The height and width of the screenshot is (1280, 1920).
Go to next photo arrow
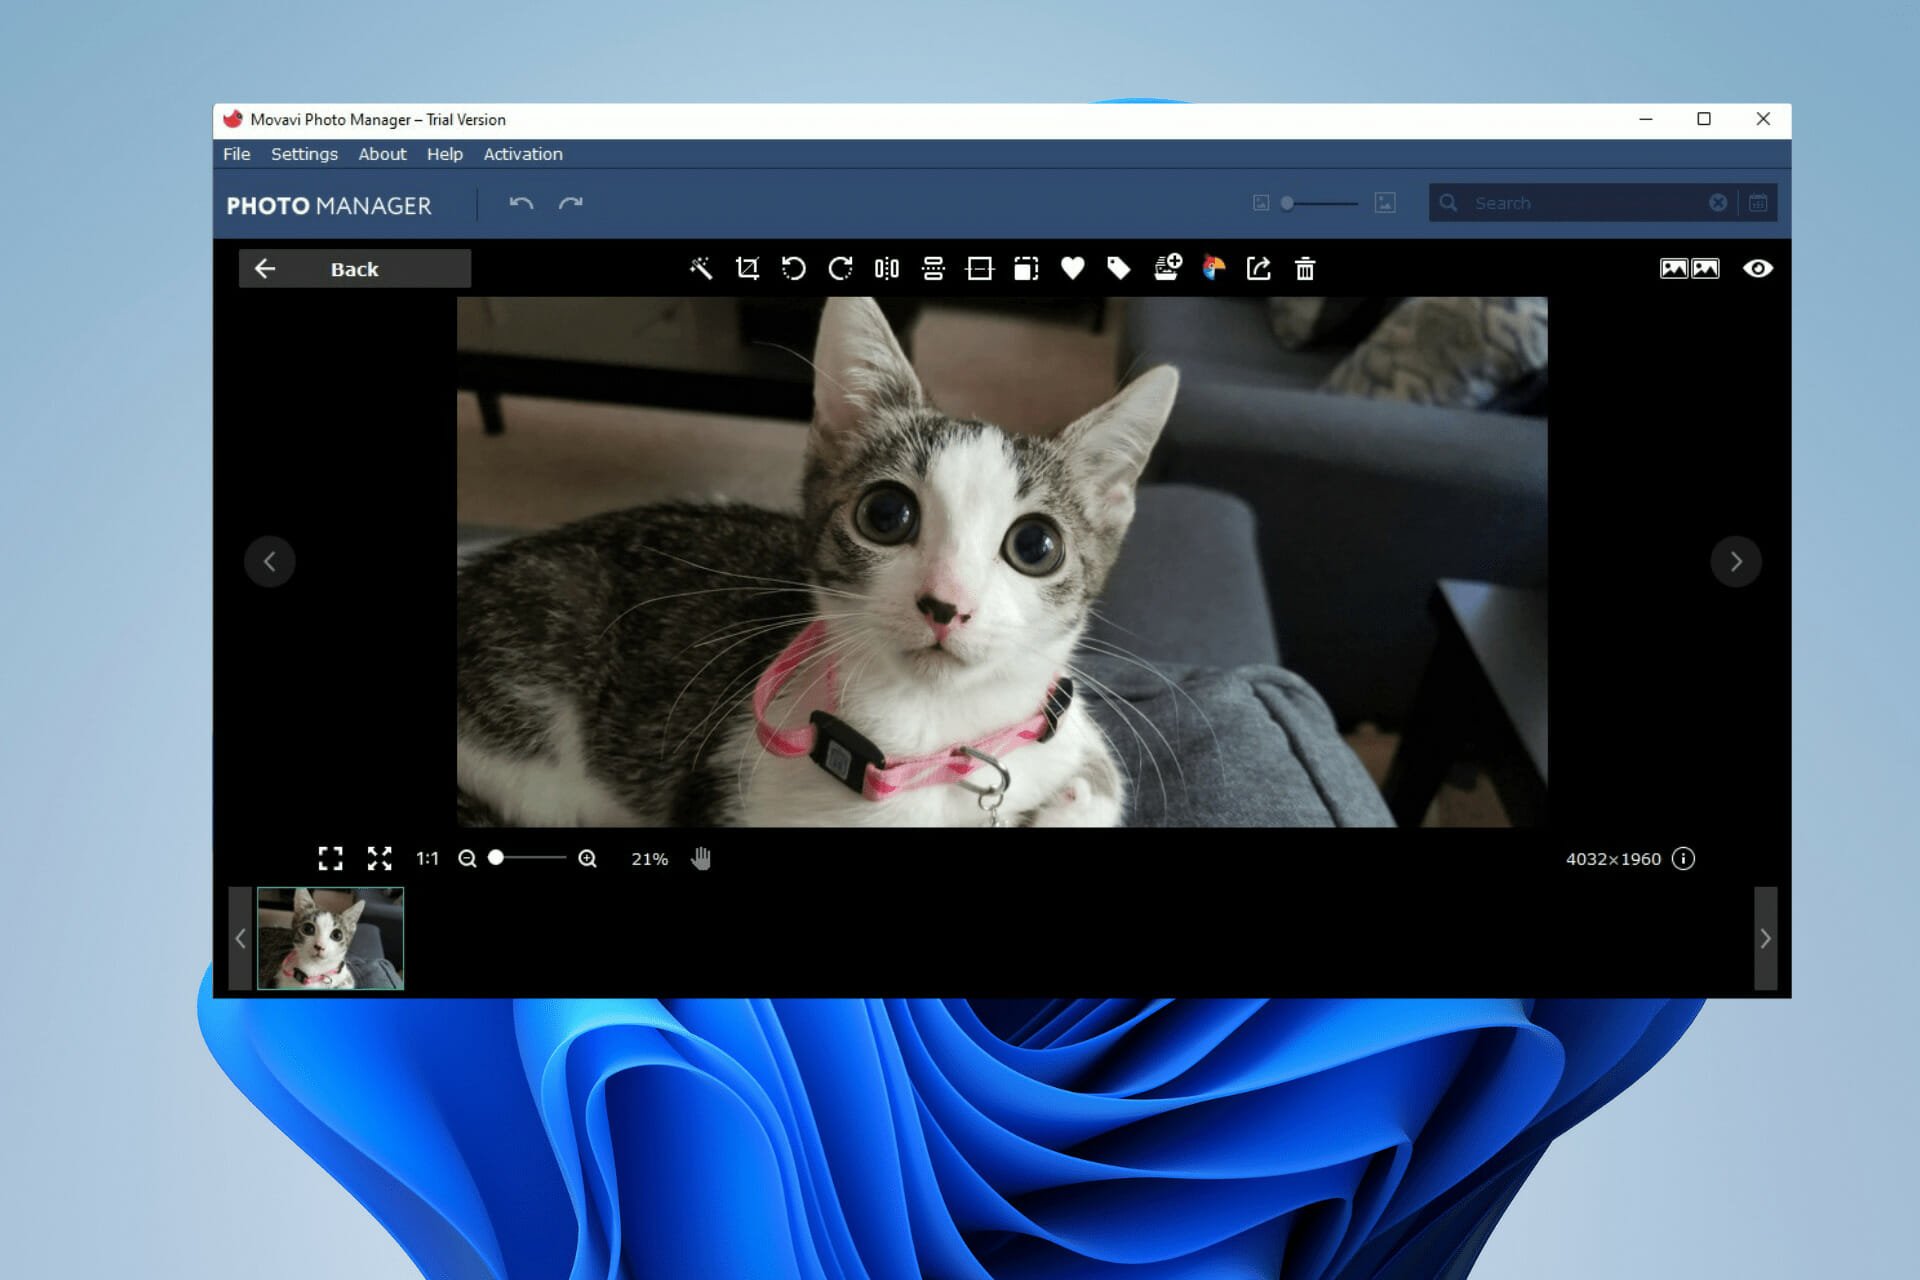(1736, 561)
